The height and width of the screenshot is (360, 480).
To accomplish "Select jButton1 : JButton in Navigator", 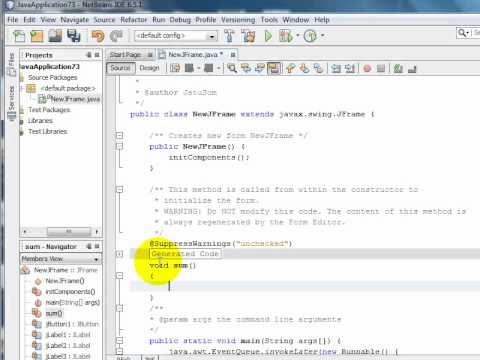I will tap(72, 324).
